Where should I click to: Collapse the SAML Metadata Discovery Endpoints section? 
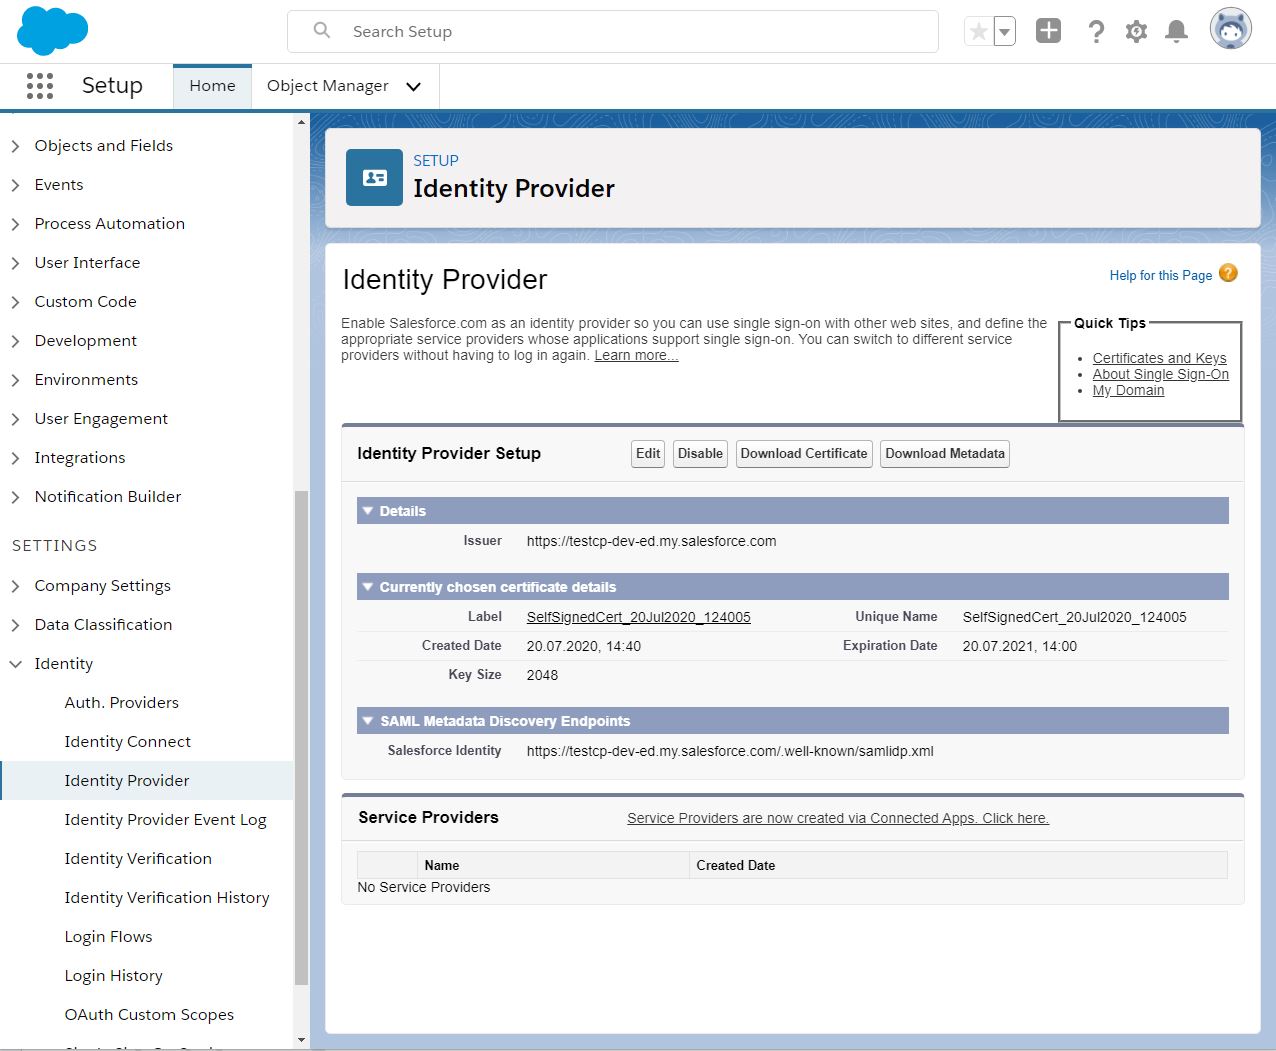click(x=367, y=720)
